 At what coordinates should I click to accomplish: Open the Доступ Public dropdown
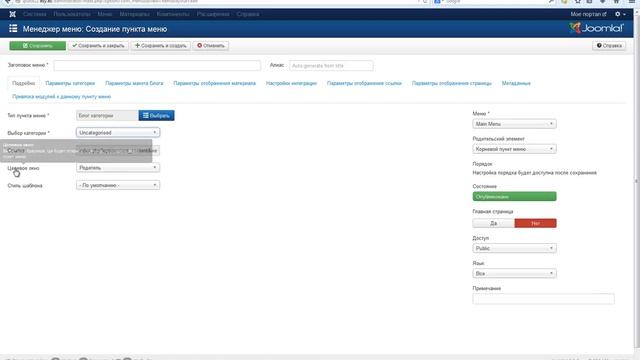pyautogui.click(x=514, y=248)
